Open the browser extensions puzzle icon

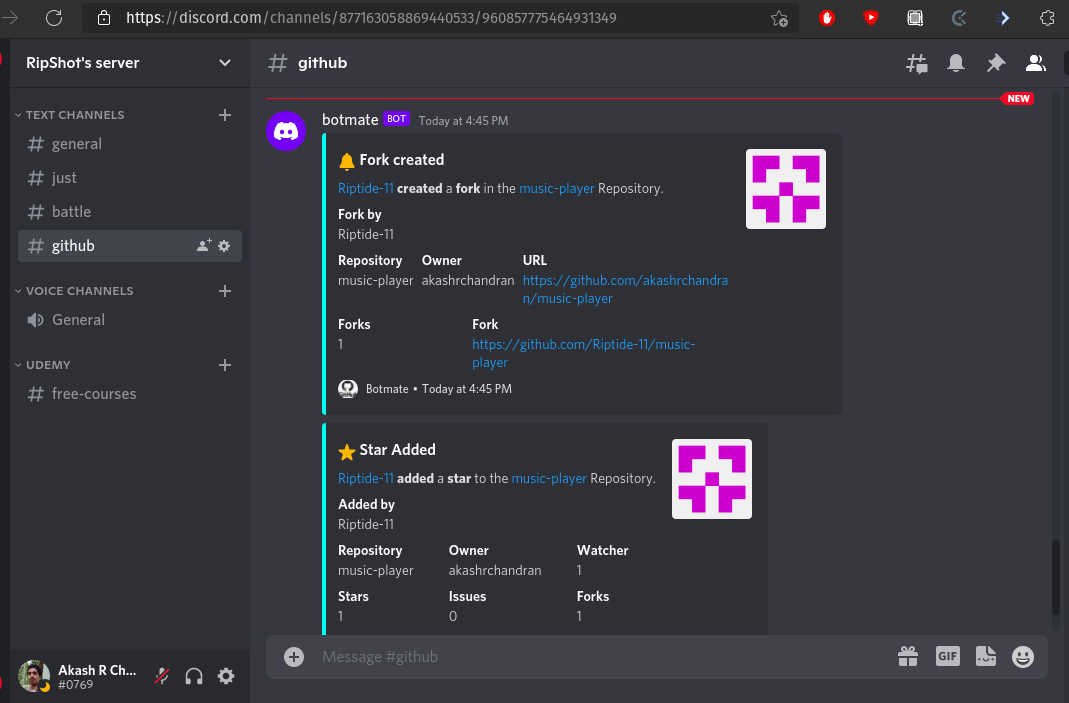pos(1047,18)
